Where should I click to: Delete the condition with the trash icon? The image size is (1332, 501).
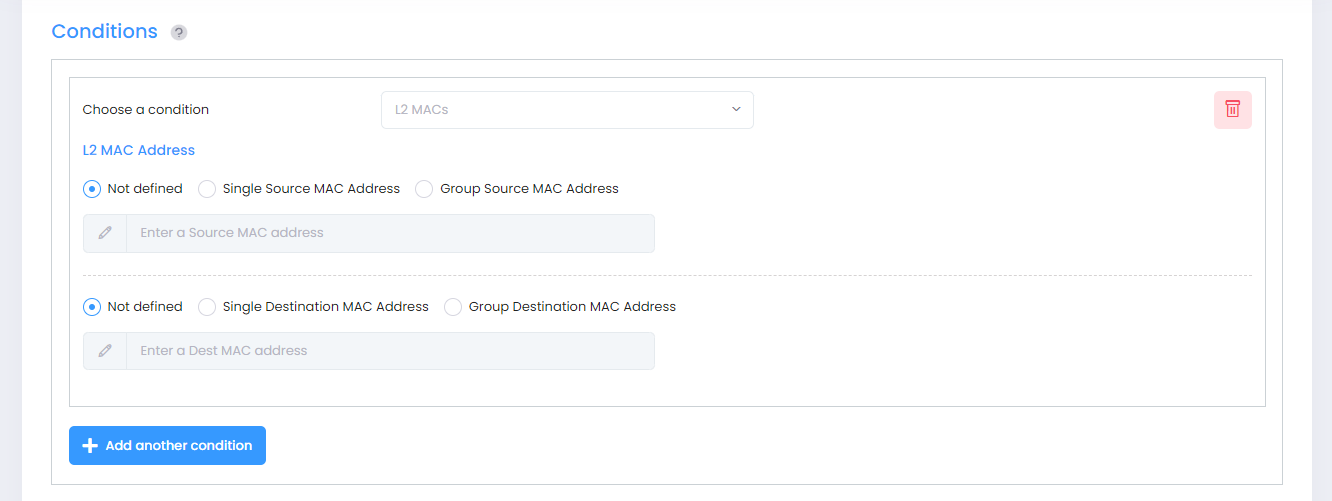[1232, 109]
